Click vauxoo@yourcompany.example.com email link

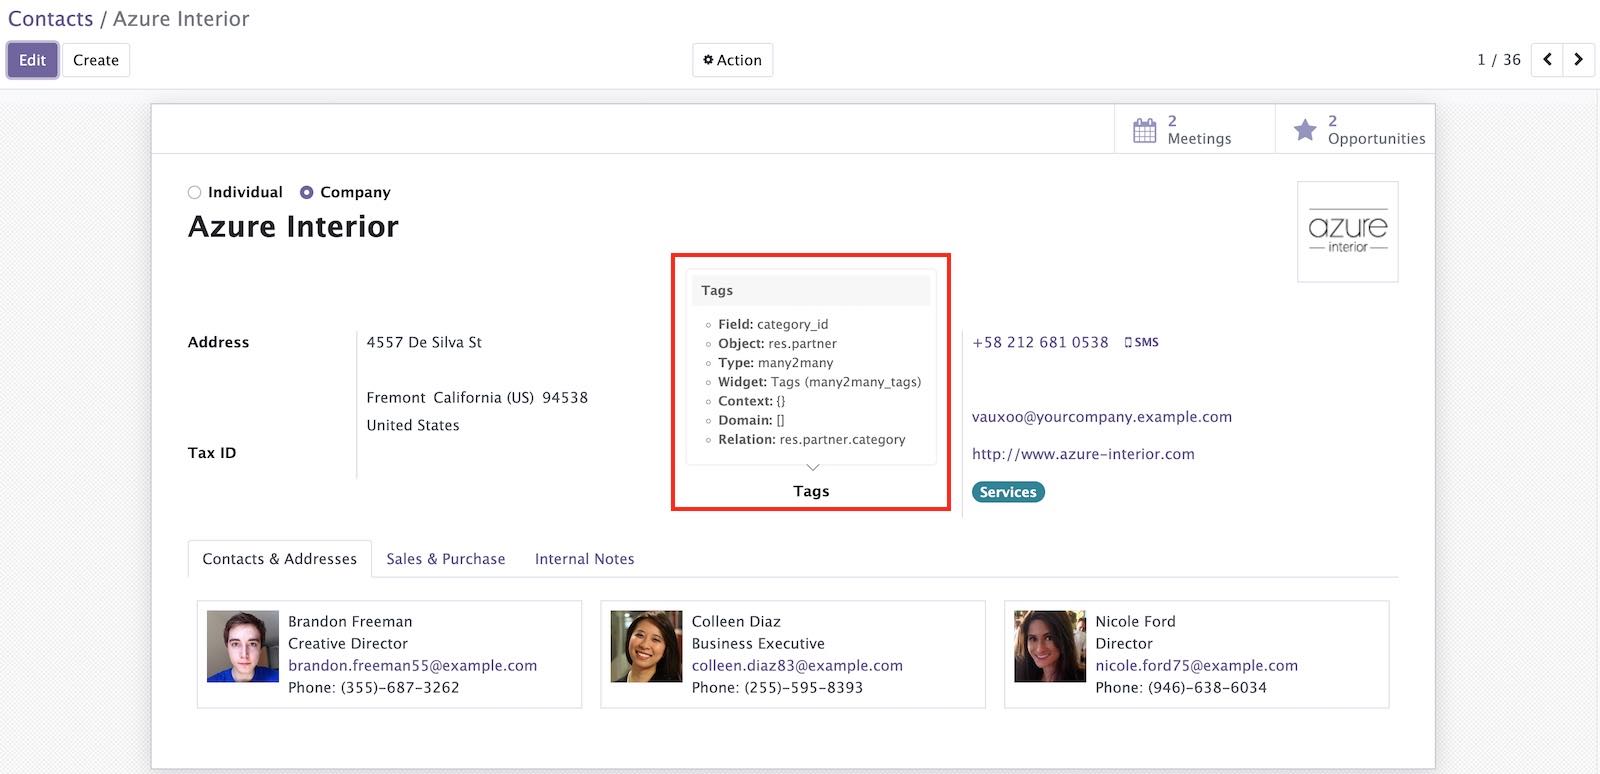pos(1102,417)
